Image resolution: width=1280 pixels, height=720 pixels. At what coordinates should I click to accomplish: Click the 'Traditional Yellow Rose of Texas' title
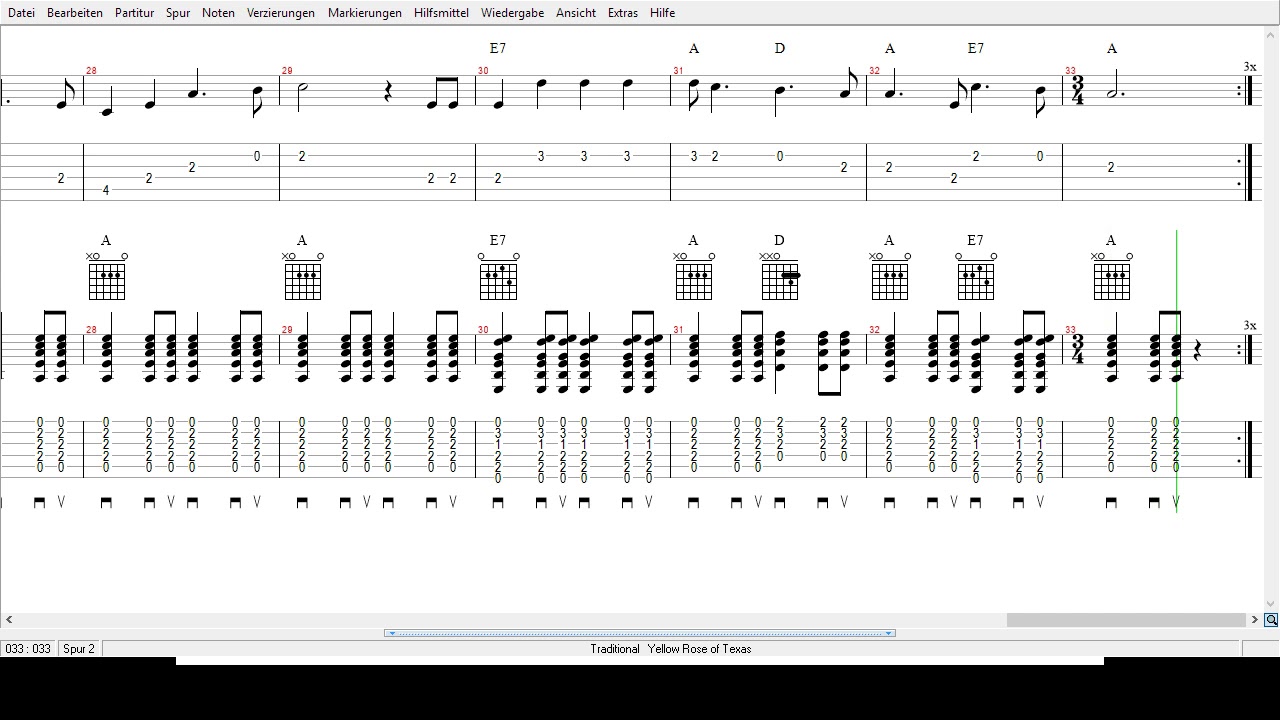(671, 649)
